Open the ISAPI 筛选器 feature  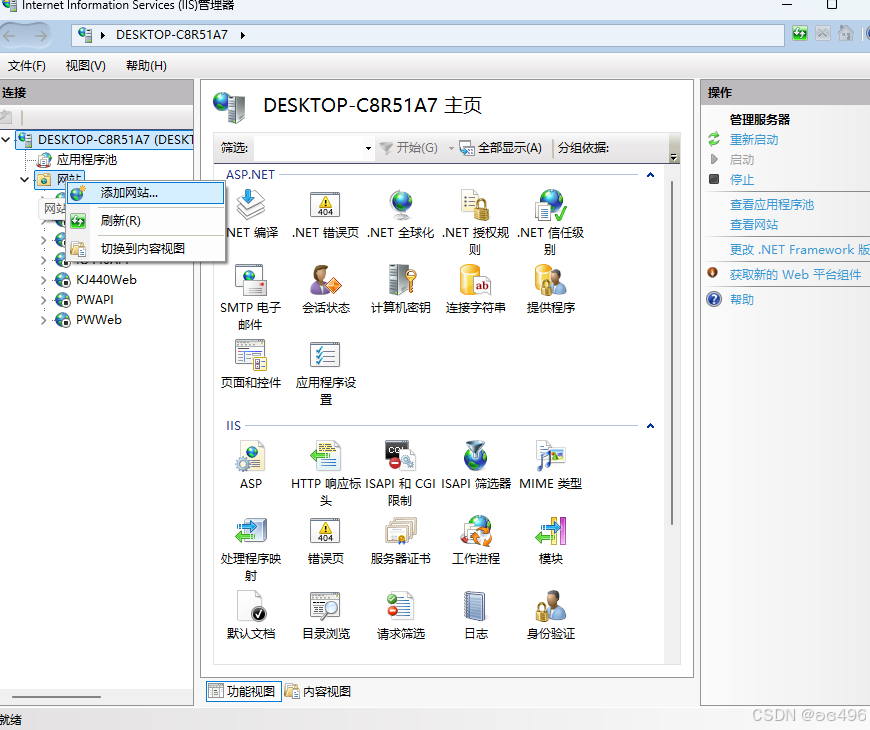(476, 465)
